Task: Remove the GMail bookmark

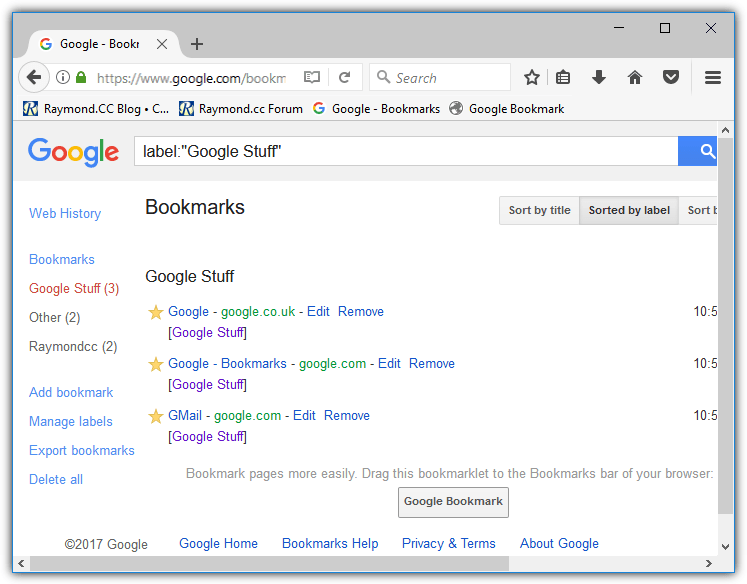Action: click(347, 415)
